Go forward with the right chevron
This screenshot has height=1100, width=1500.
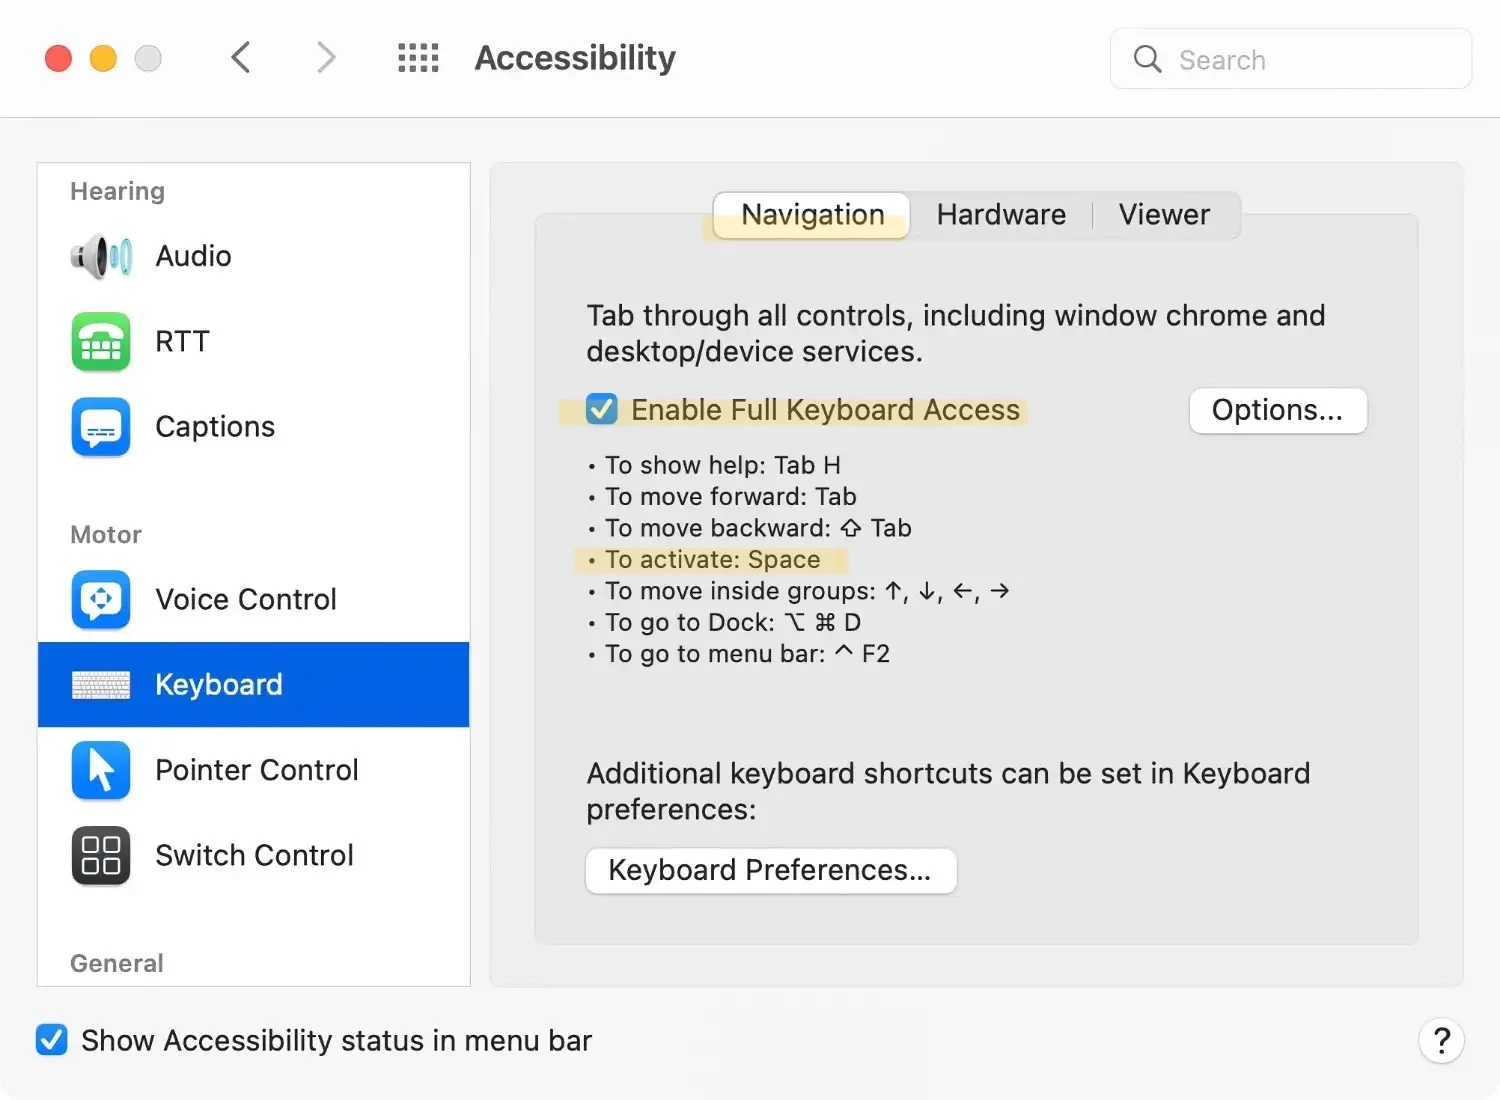pos(326,58)
